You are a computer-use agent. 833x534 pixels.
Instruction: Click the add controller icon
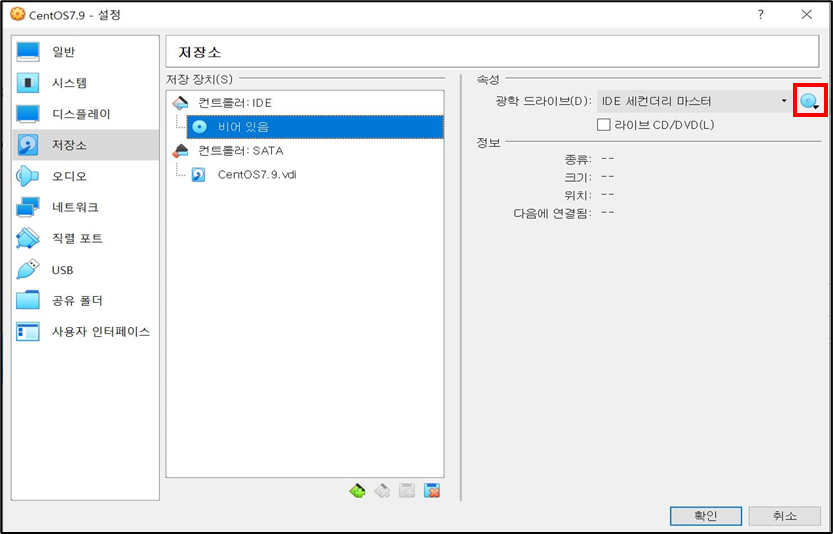coord(358,490)
